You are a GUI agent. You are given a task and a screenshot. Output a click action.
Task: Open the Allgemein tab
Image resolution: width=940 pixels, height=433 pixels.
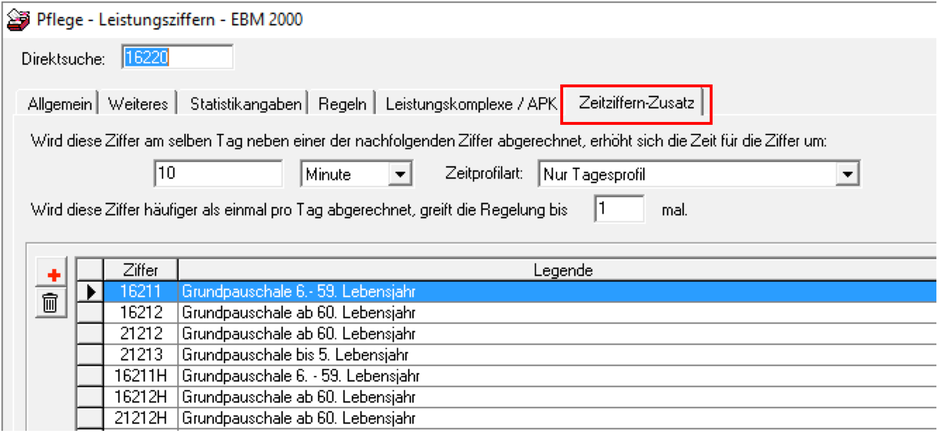60,104
